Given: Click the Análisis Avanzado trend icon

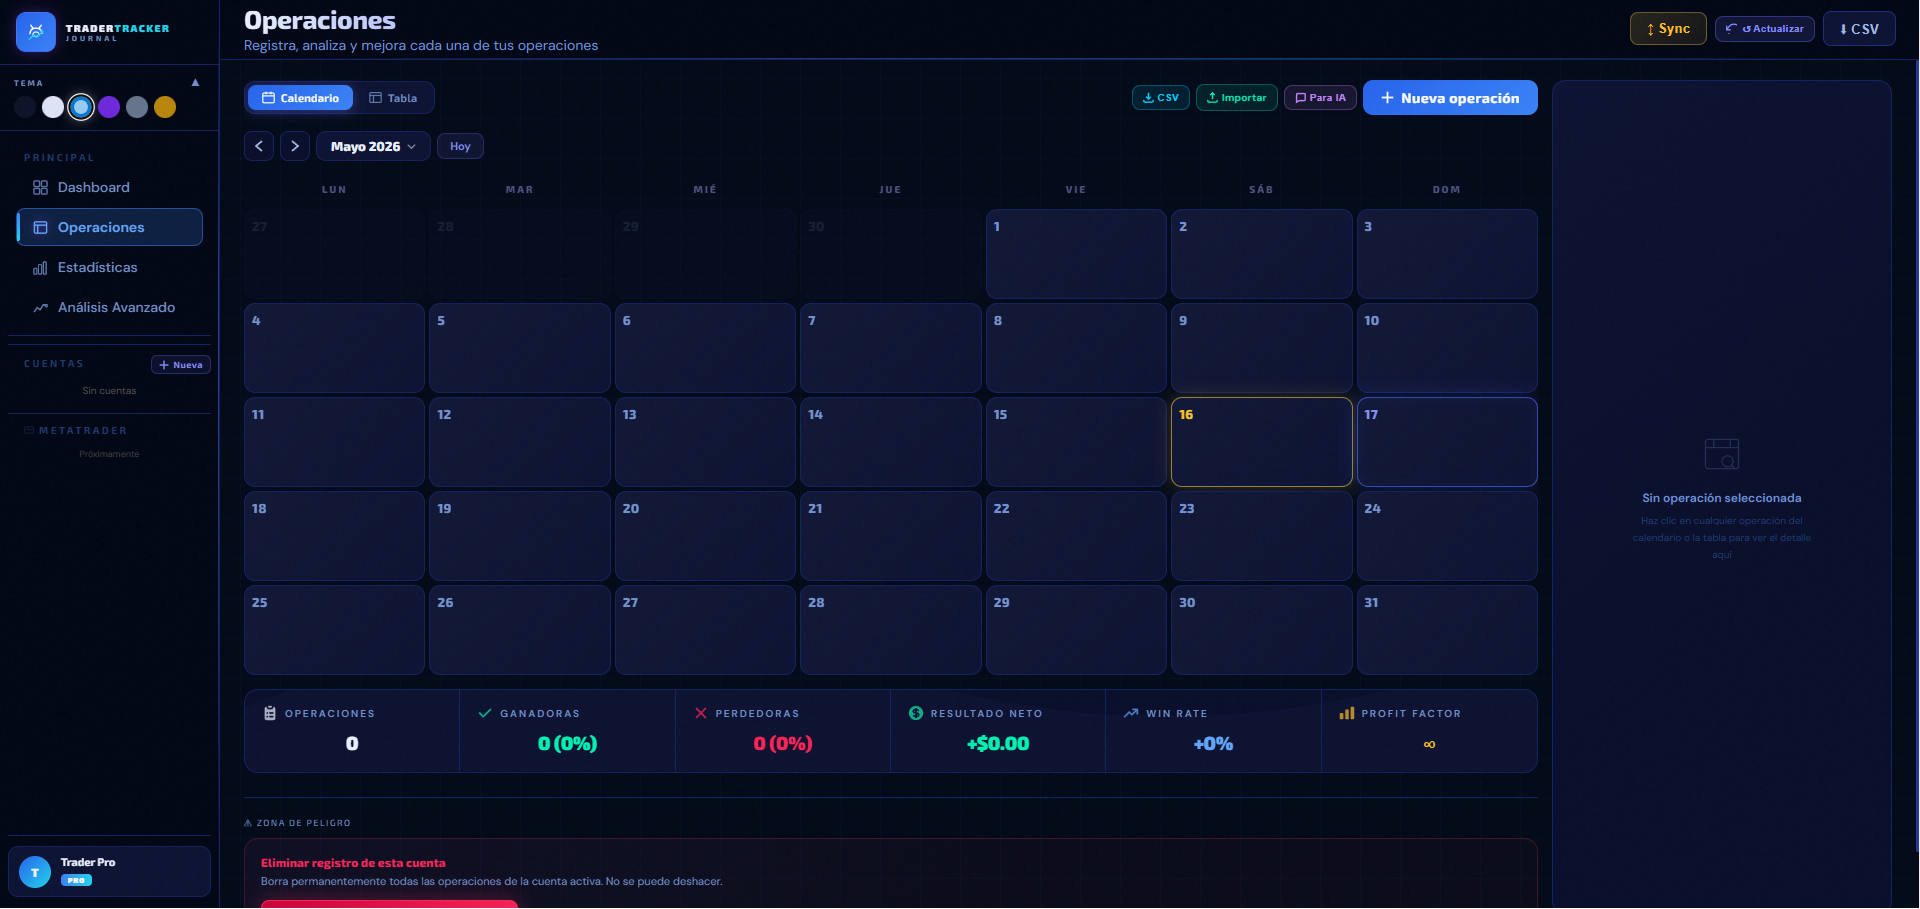Looking at the screenshot, I should tap(40, 308).
